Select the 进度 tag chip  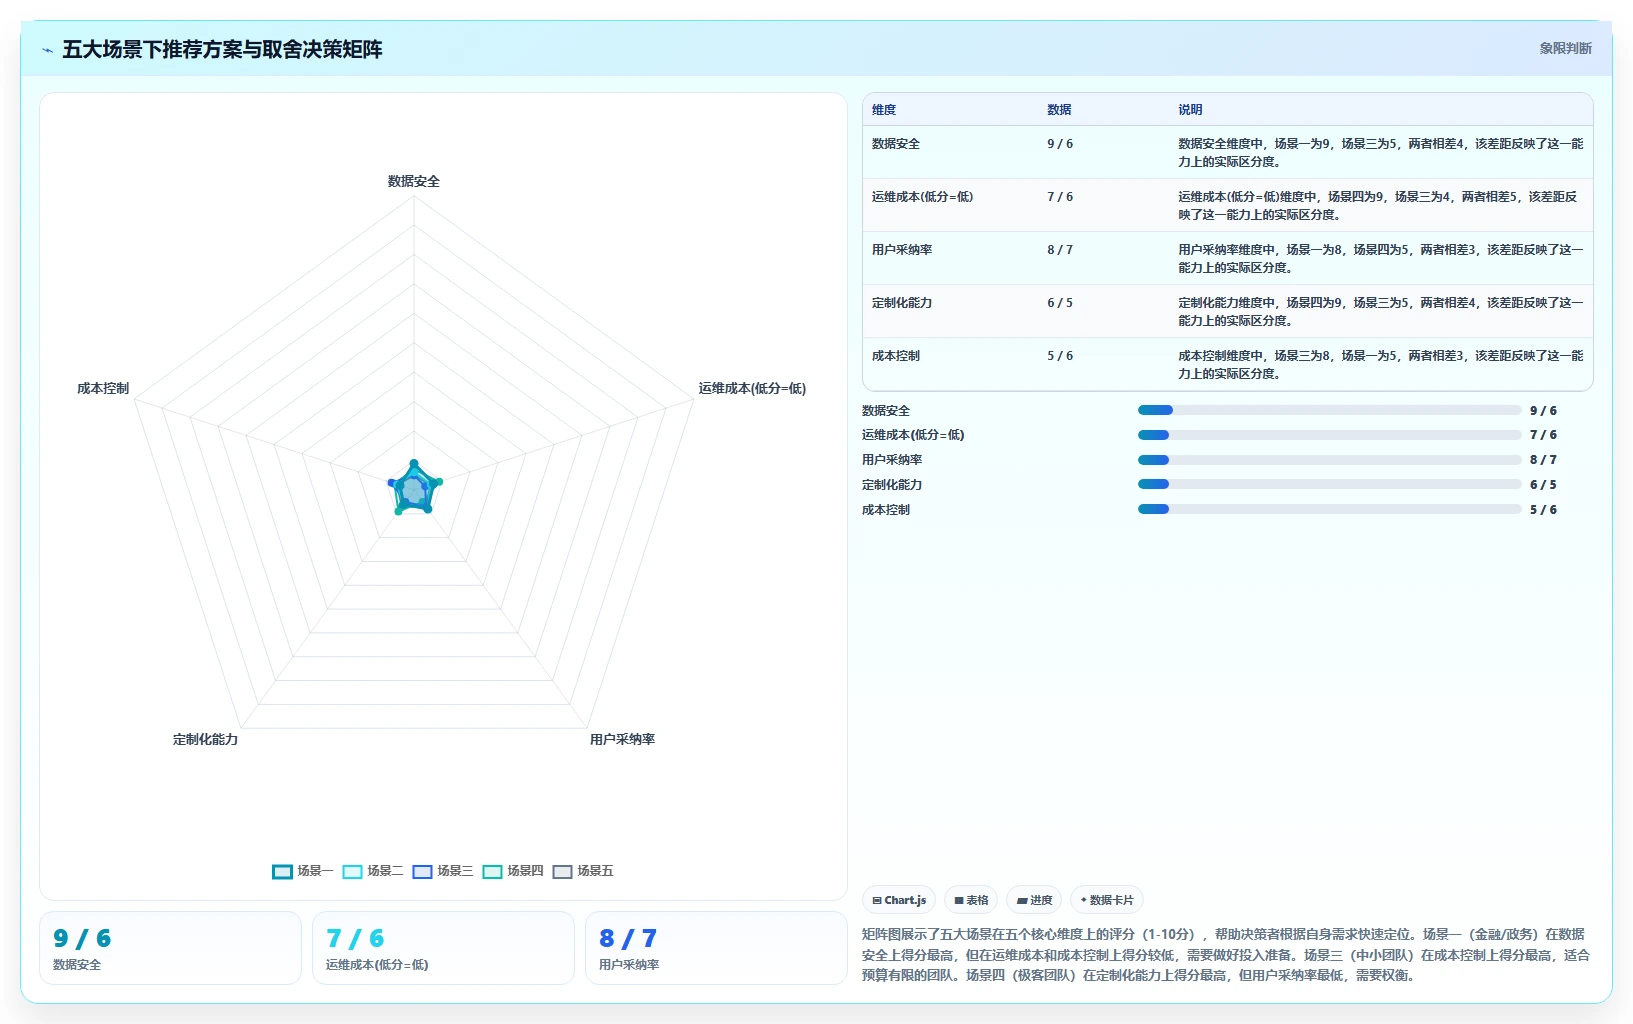pos(1034,900)
